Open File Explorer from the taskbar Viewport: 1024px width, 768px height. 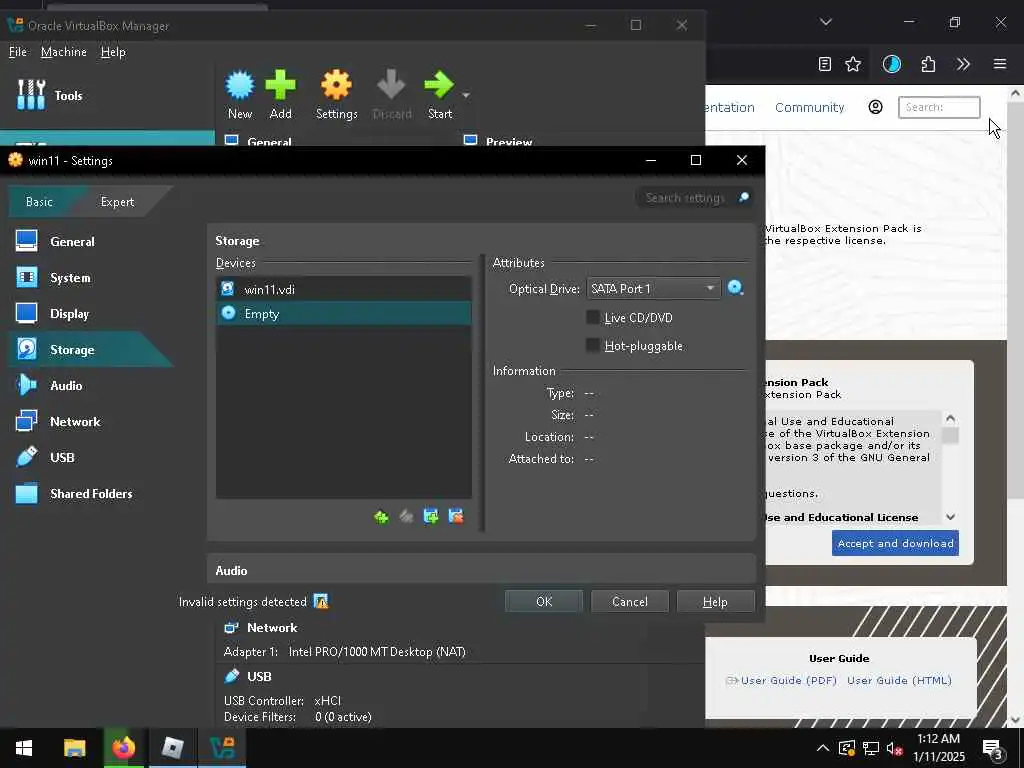coord(74,748)
